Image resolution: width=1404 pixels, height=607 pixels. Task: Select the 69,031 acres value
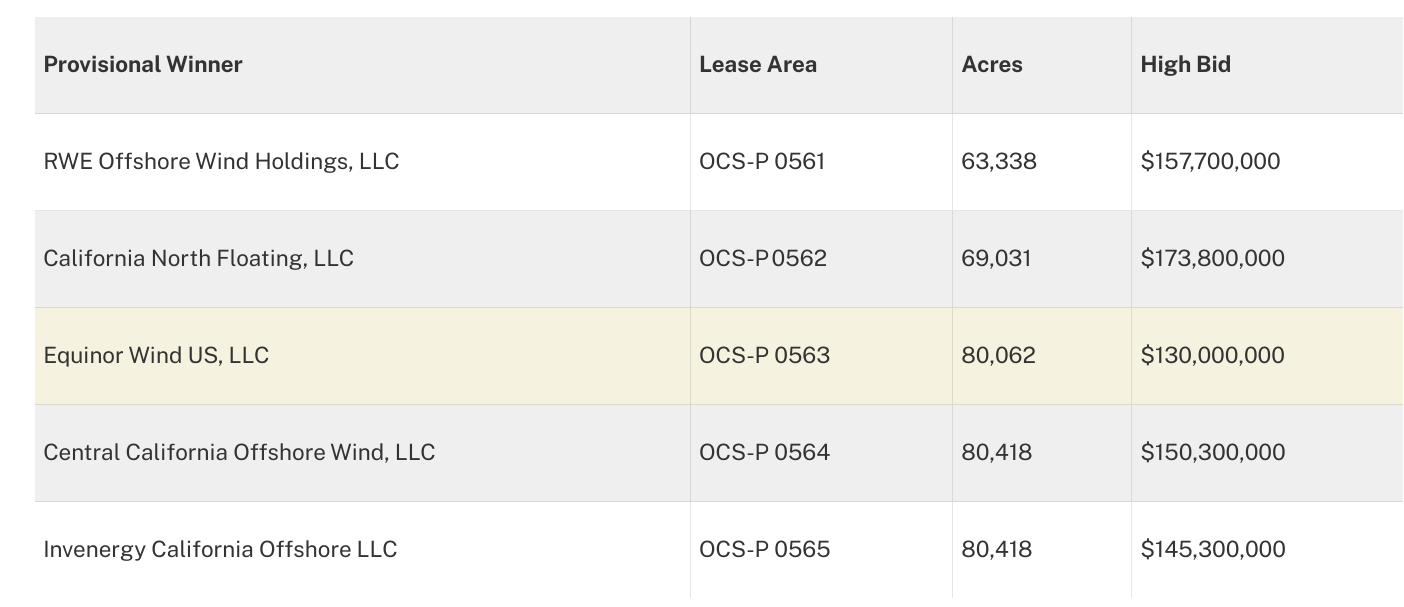[996, 259]
